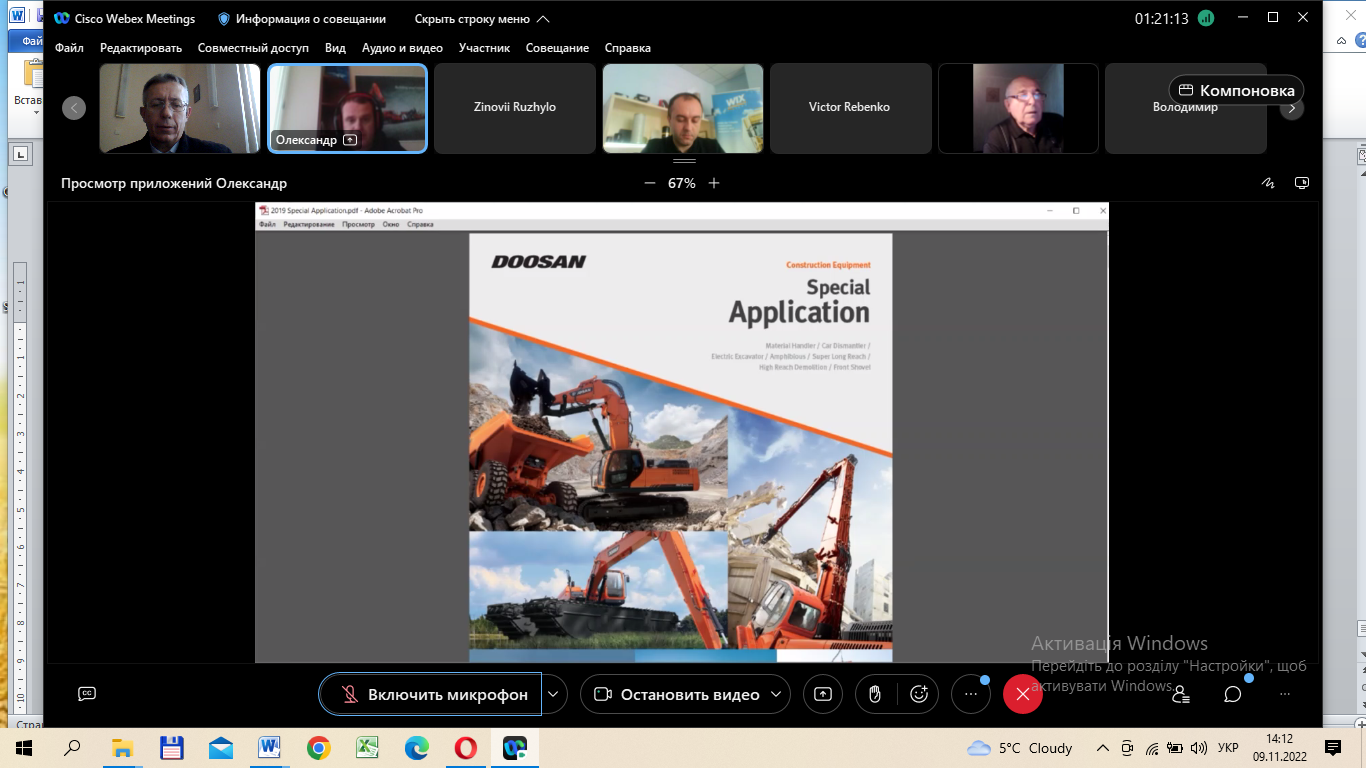
Task: Click Информация о совещании
Action: (x=301, y=19)
